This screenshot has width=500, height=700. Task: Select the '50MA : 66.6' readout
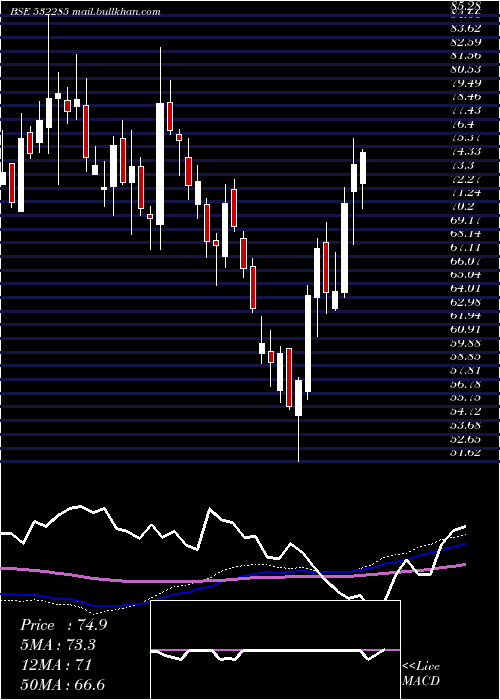point(62,684)
